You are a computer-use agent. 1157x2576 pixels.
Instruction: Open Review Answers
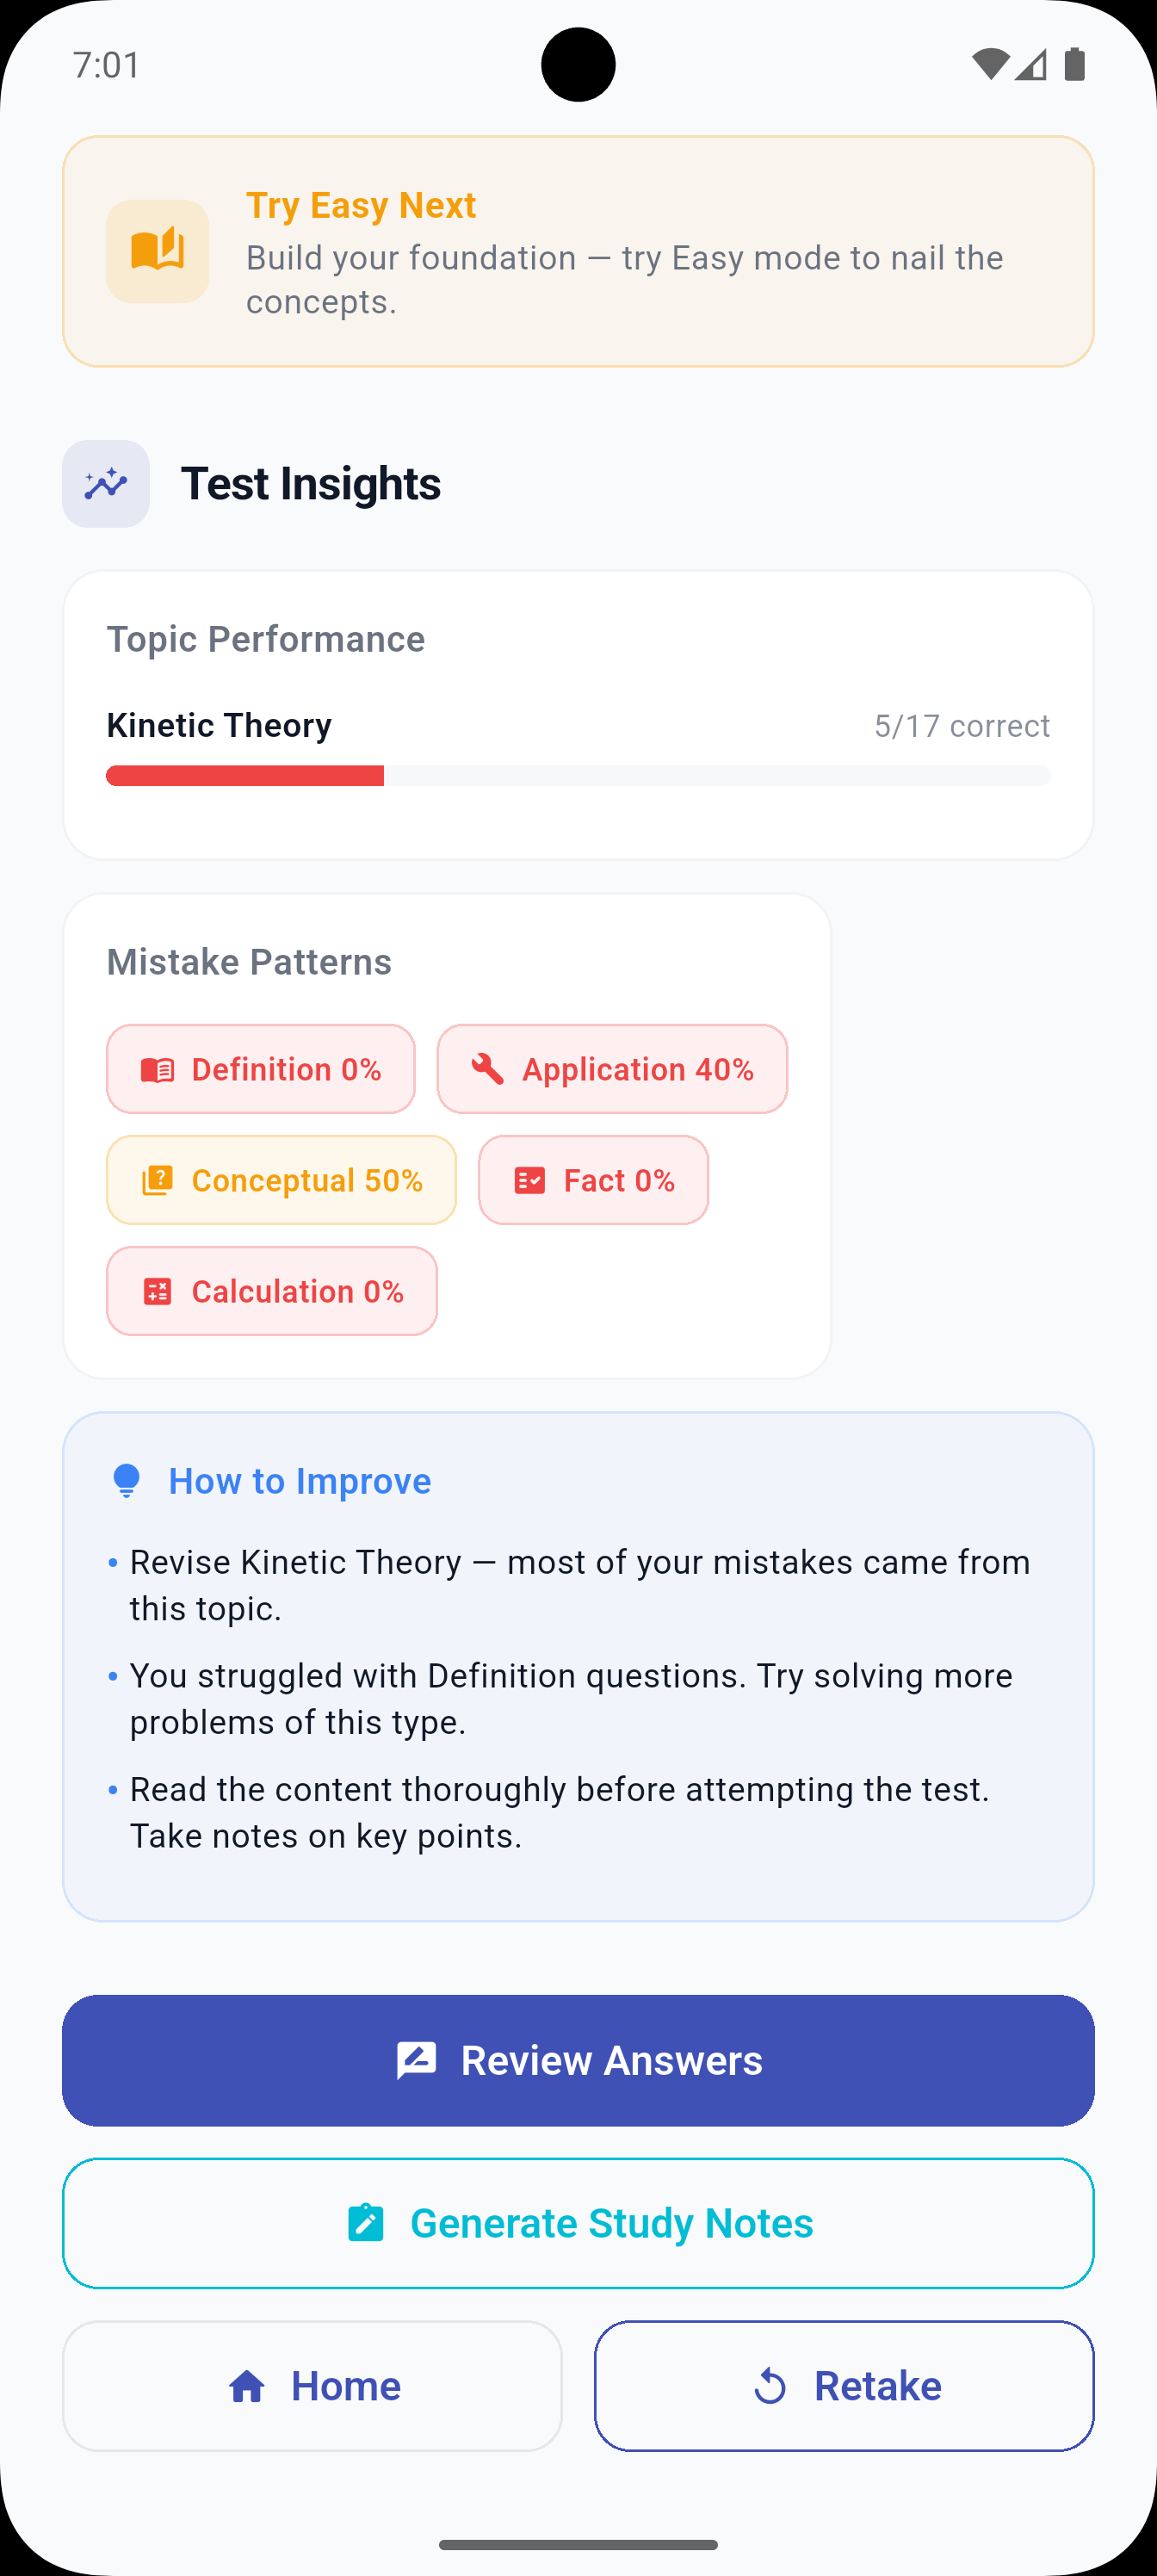click(x=578, y=2059)
